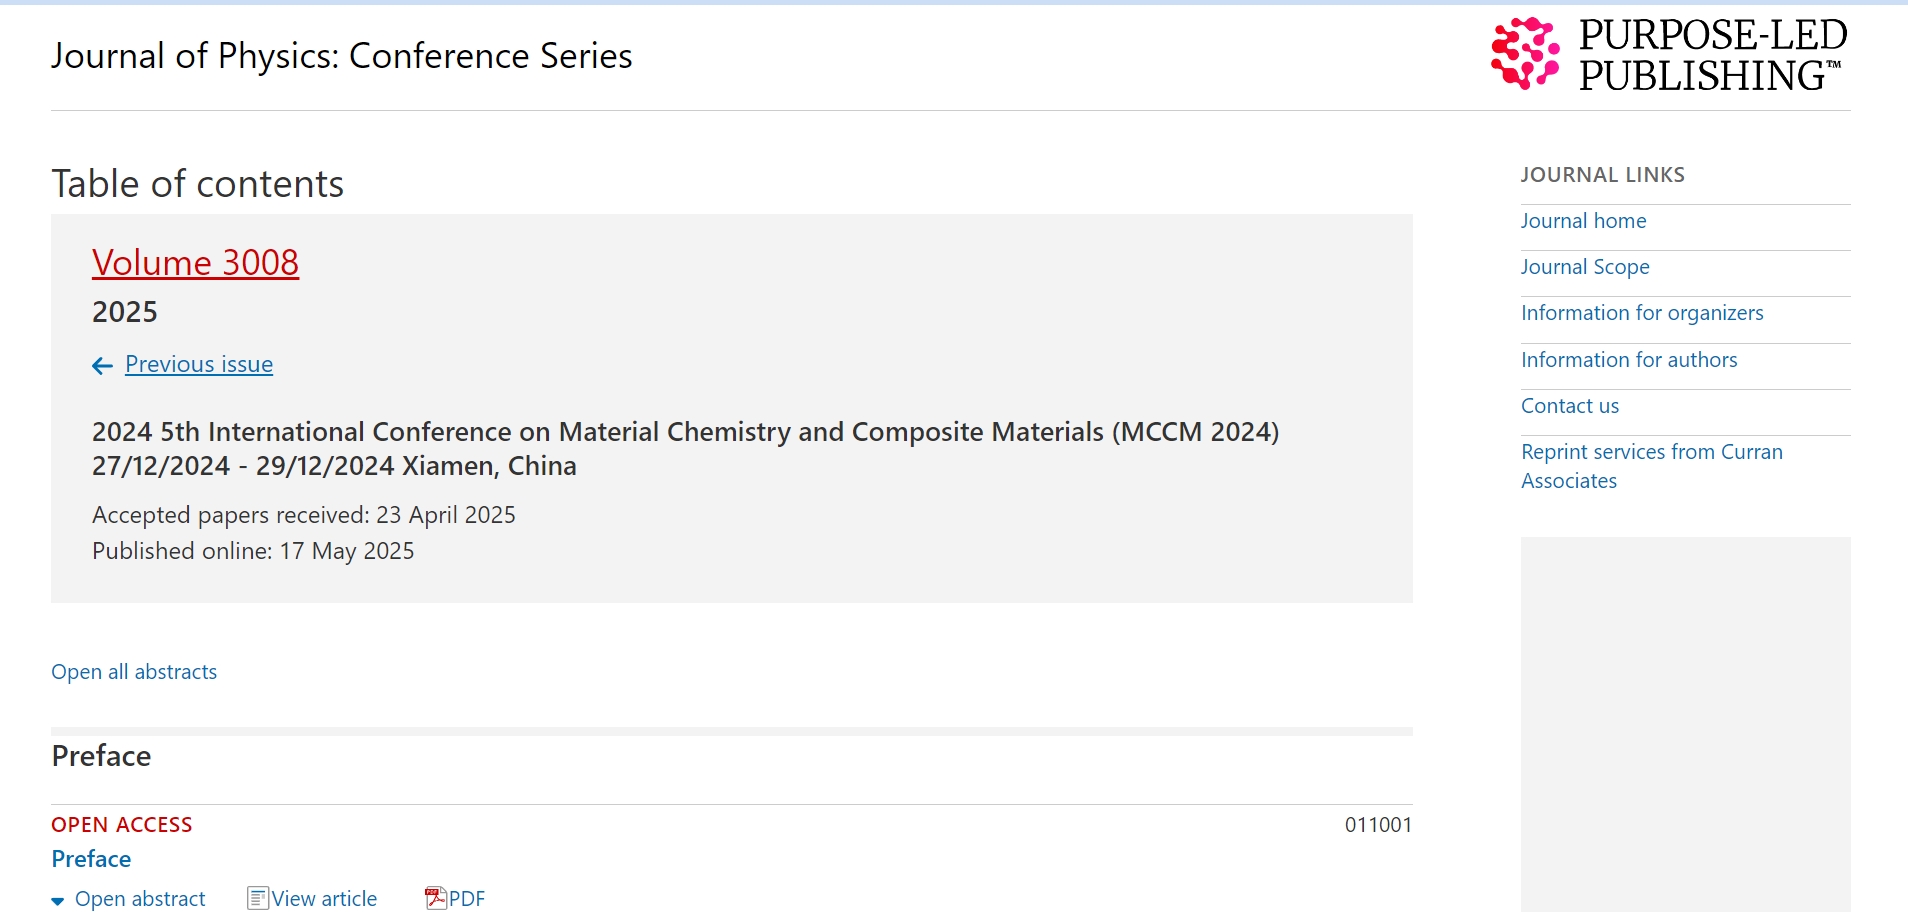Click the Journal of Physics: Conference Series title

pyautogui.click(x=342, y=56)
